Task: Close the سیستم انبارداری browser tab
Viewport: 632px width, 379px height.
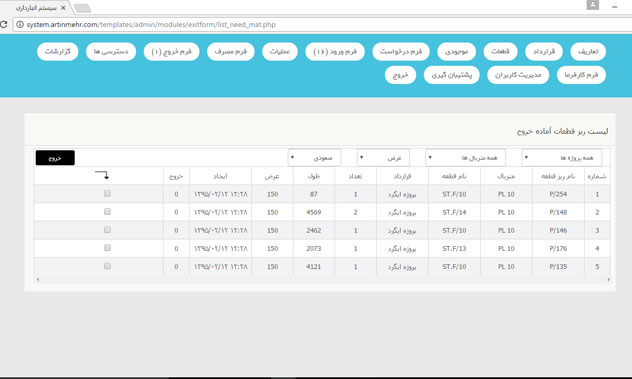Action: pos(63,8)
